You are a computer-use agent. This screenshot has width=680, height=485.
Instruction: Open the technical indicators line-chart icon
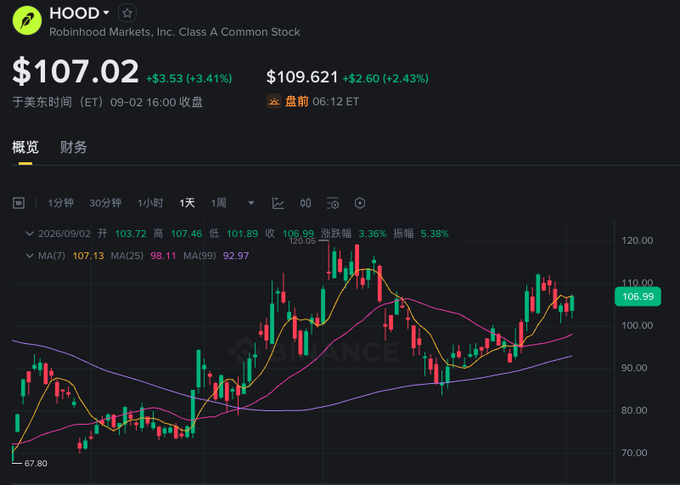(x=278, y=203)
